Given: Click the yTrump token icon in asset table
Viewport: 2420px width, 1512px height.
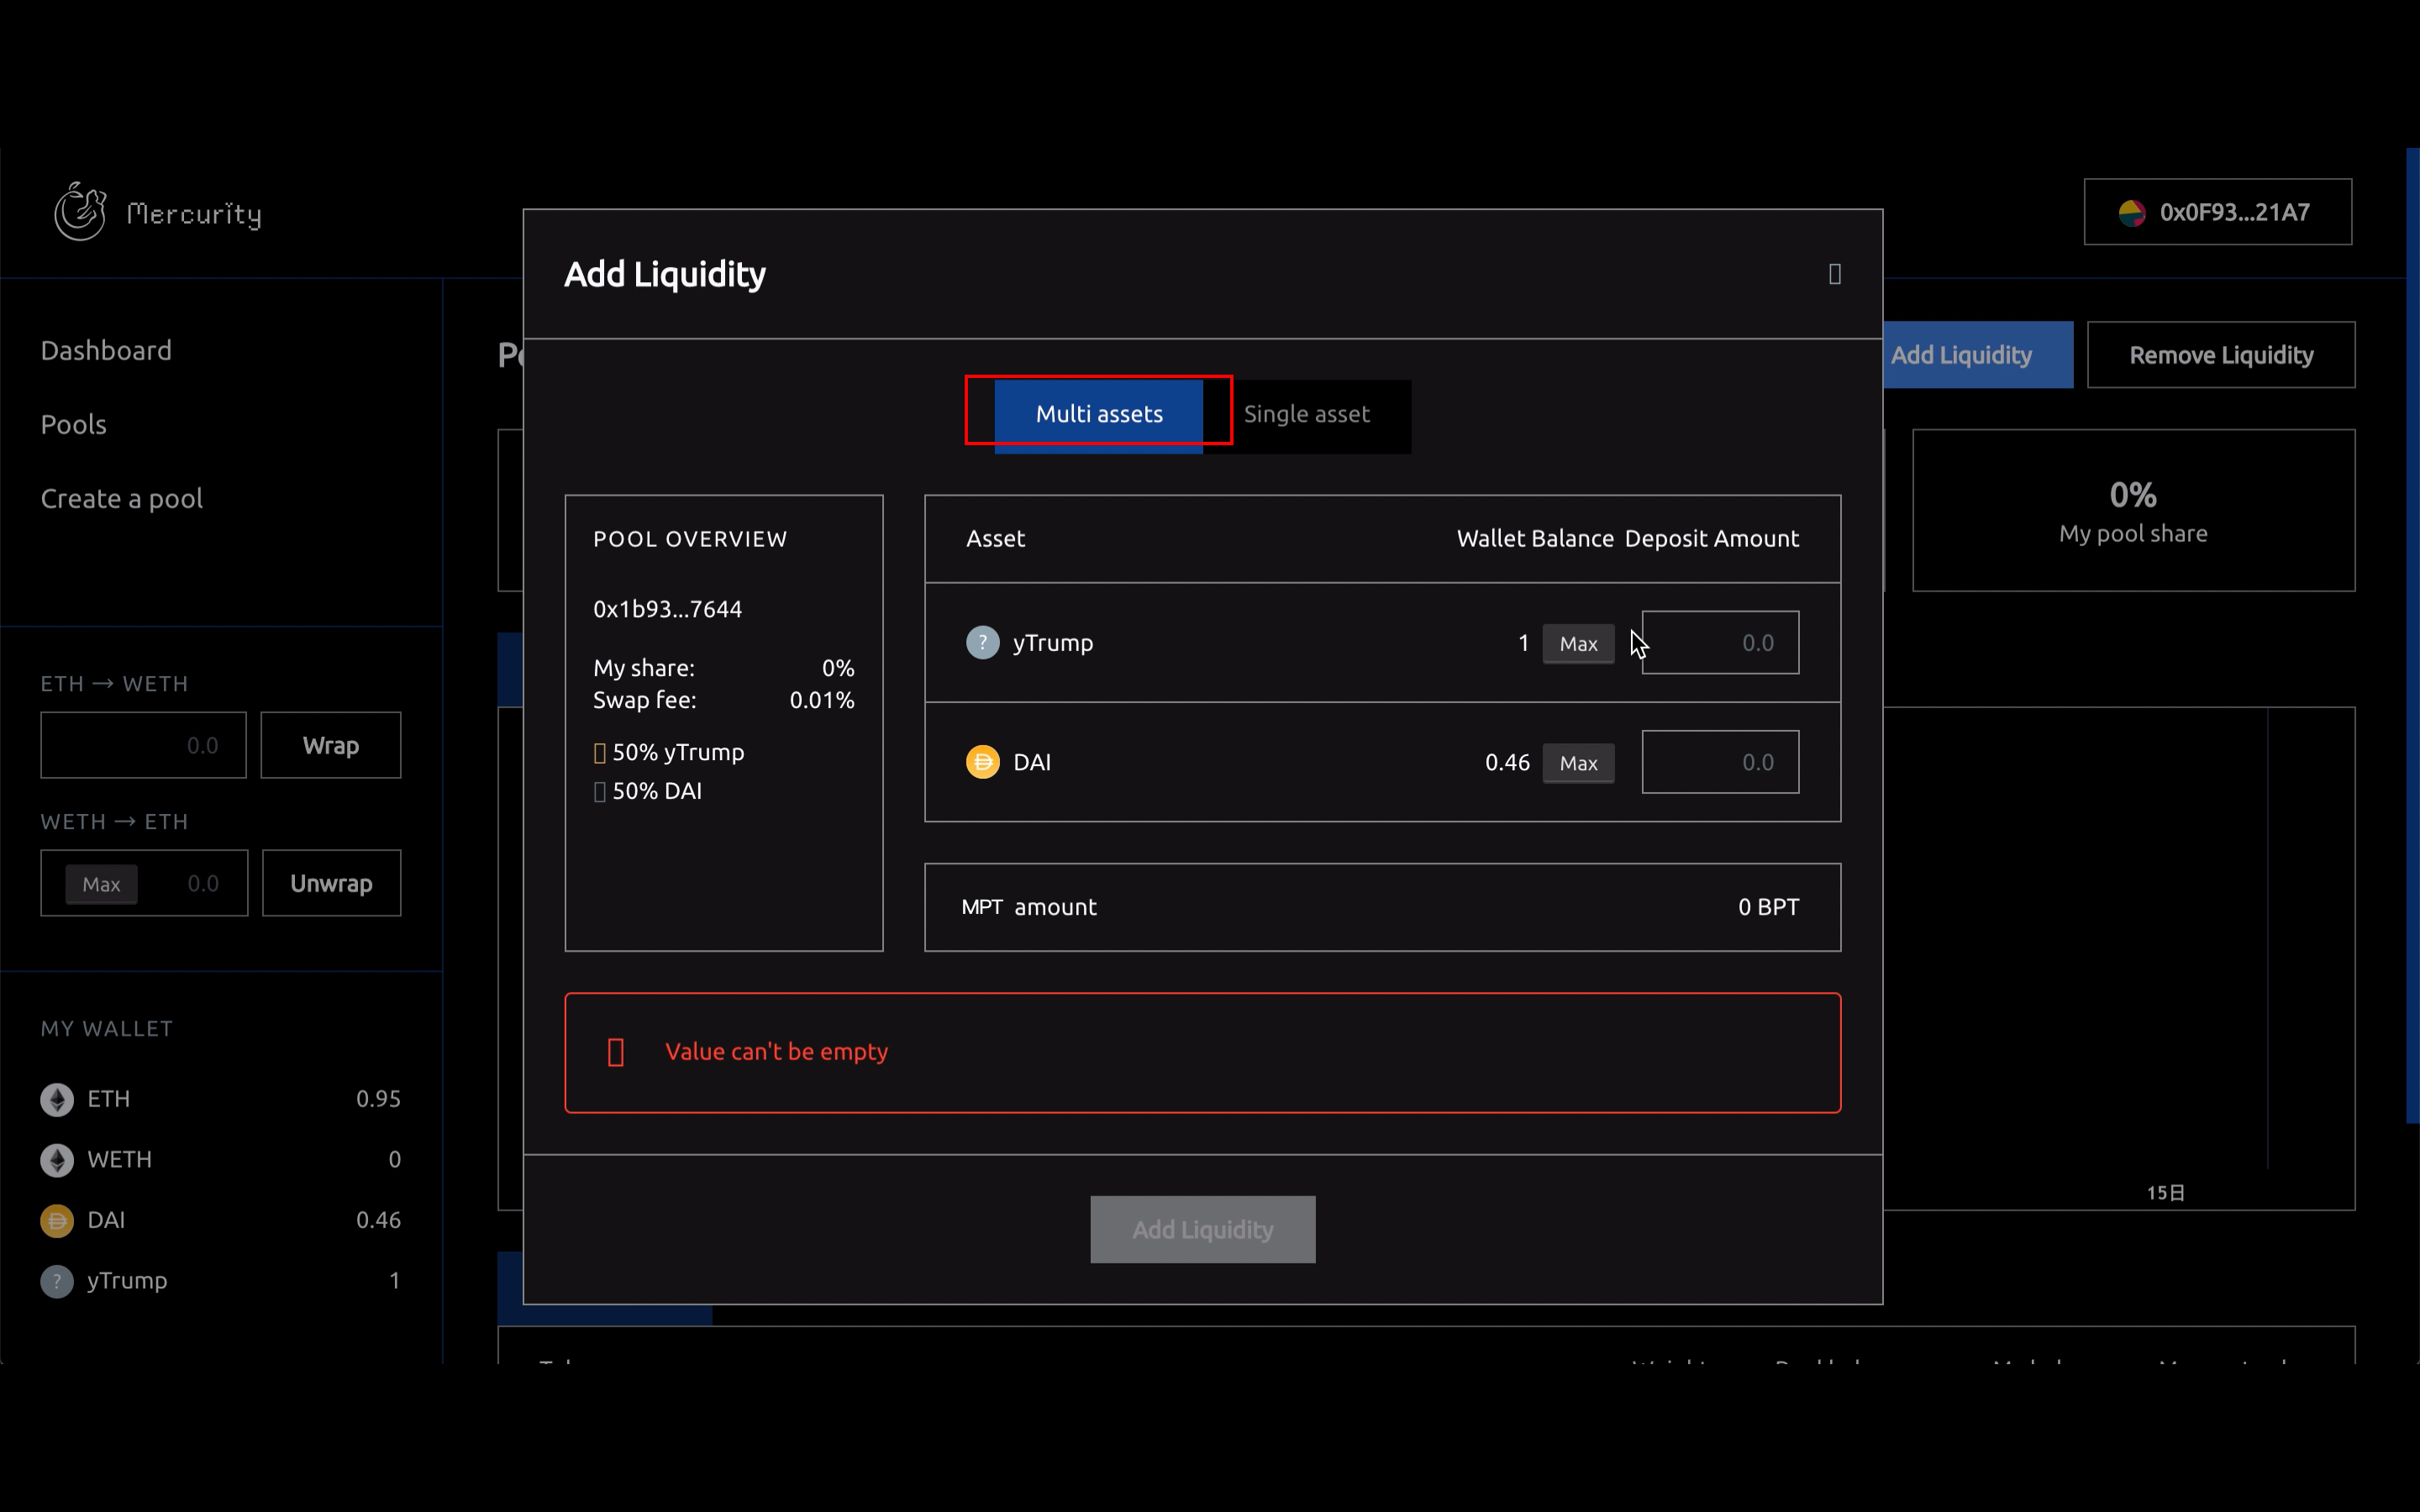Looking at the screenshot, I should point(982,642).
